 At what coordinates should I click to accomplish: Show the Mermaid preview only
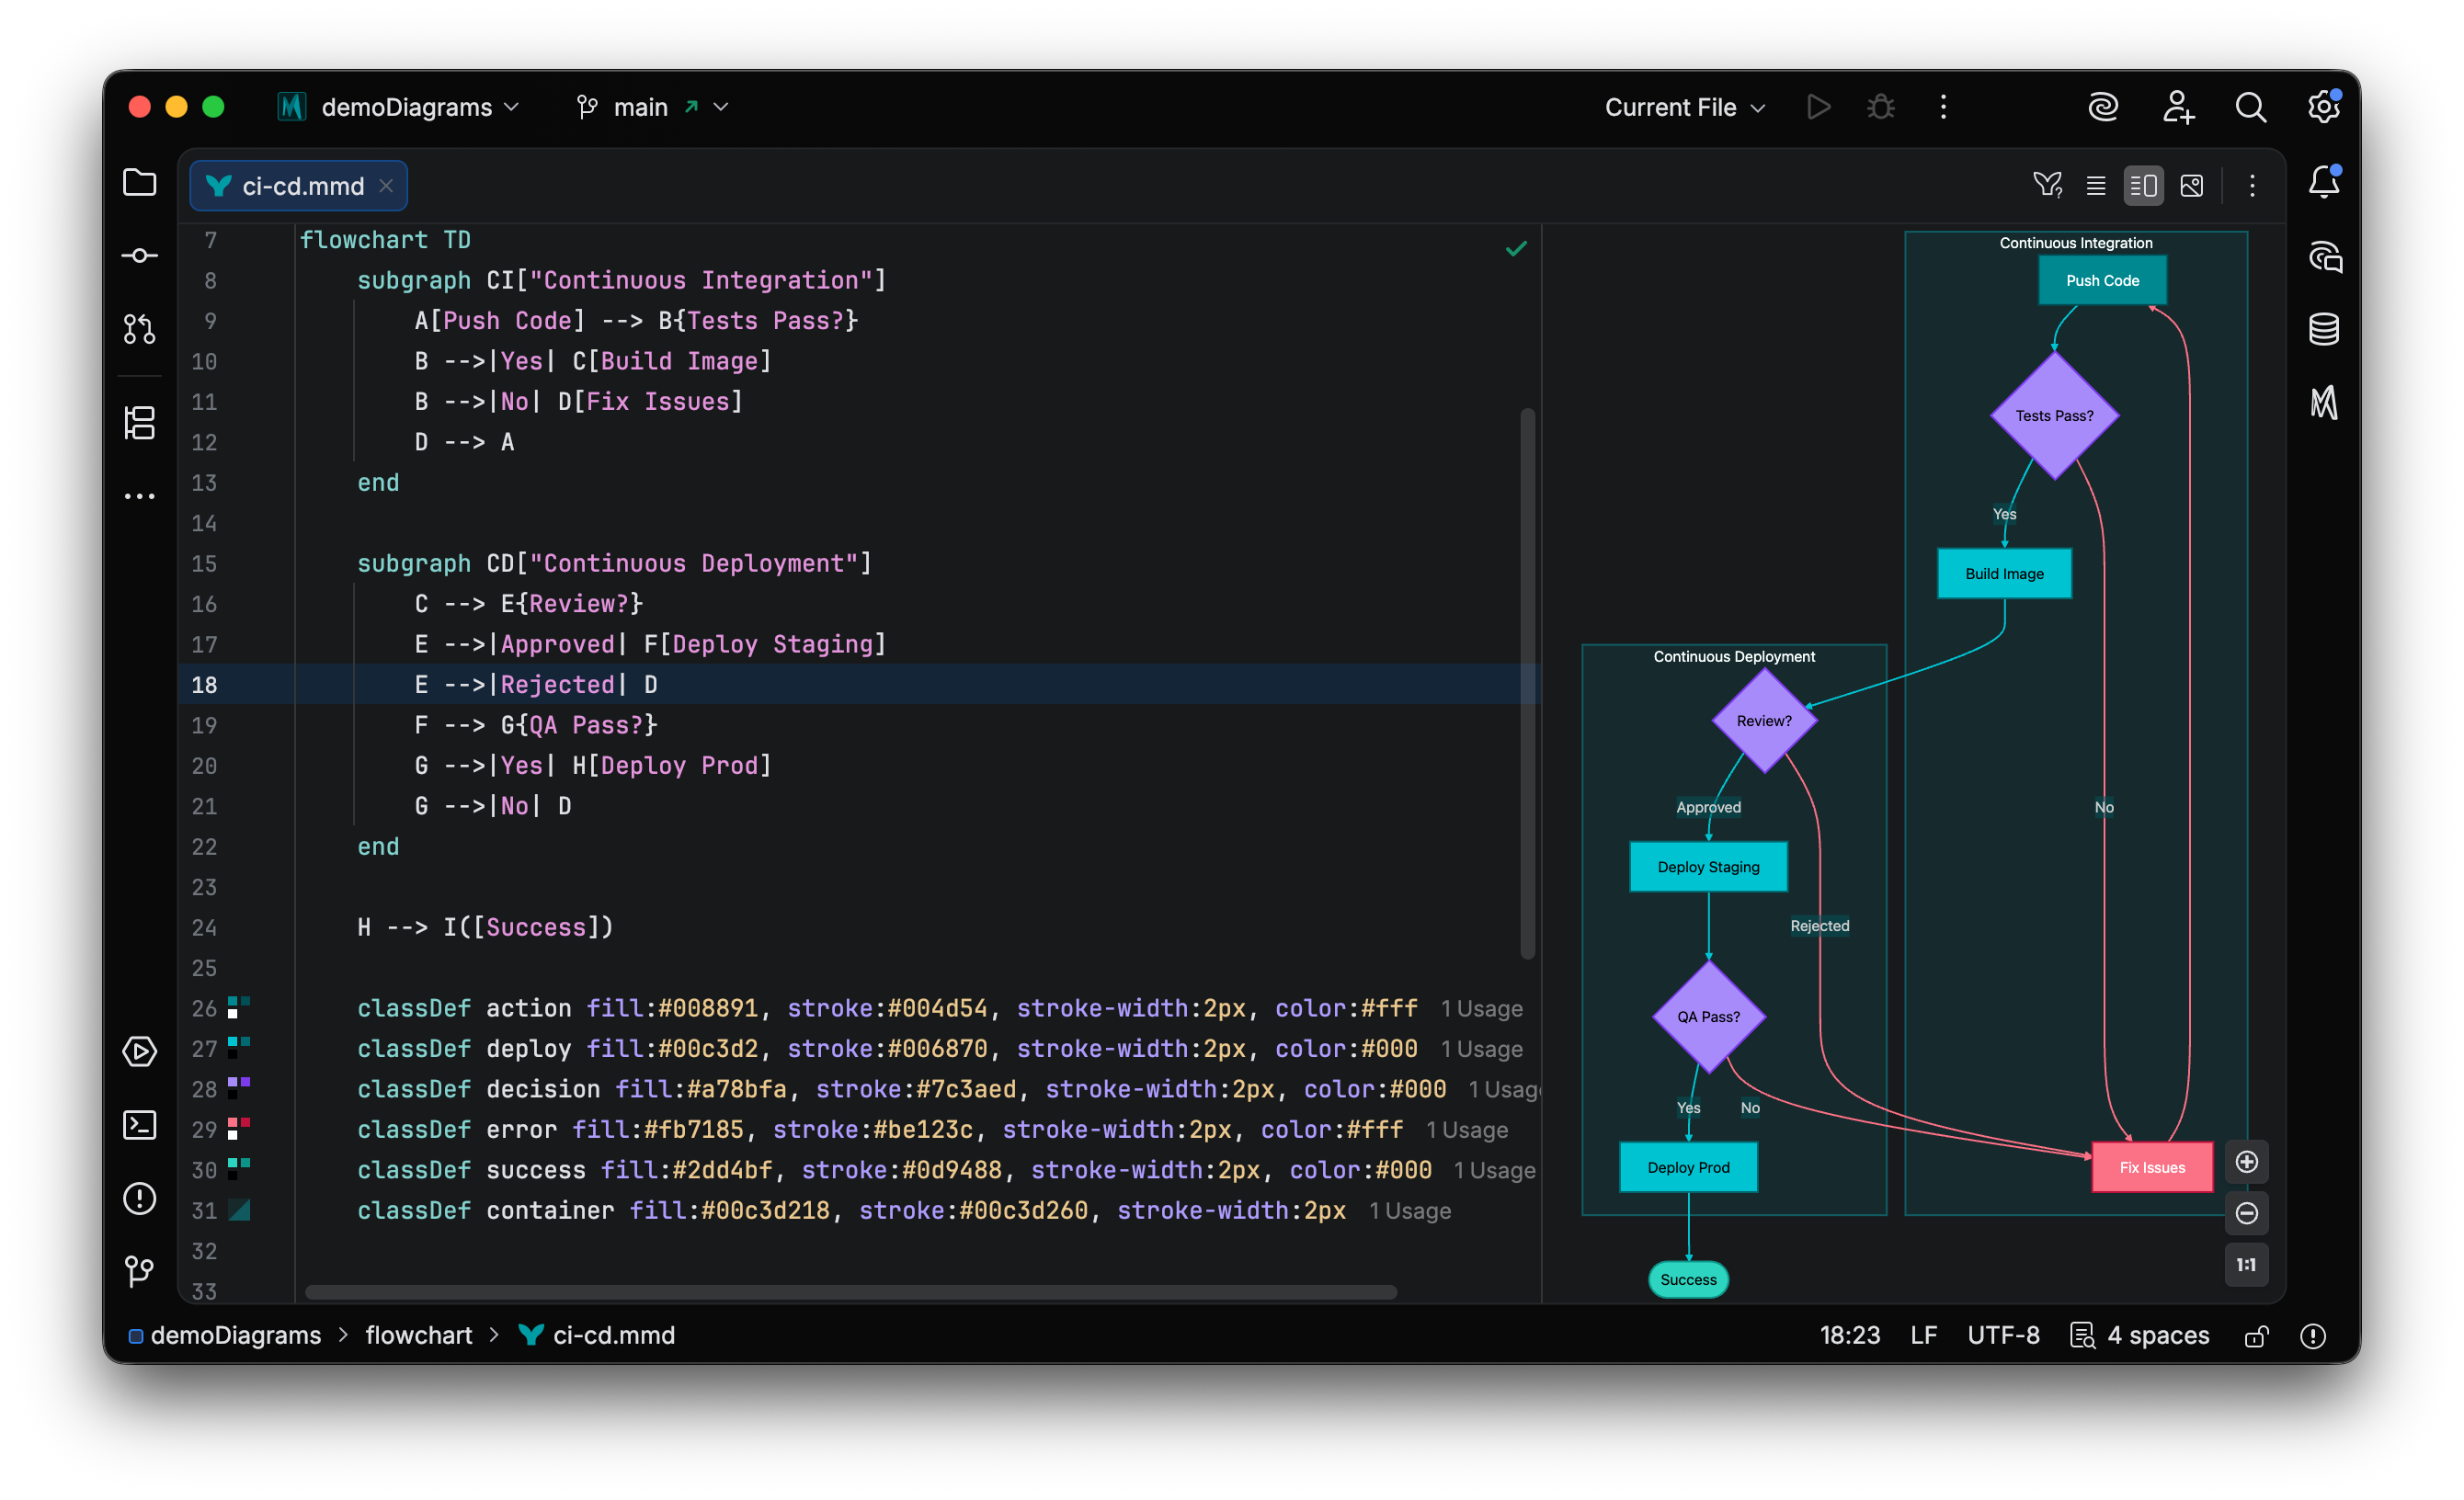pyautogui.click(x=2192, y=185)
